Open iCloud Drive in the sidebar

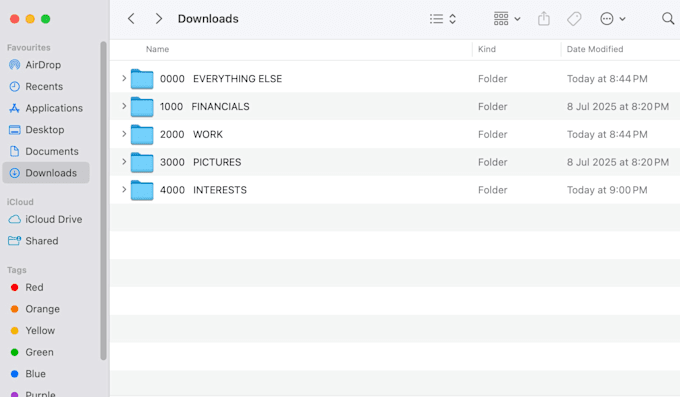pyautogui.click(x=46, y=219)
